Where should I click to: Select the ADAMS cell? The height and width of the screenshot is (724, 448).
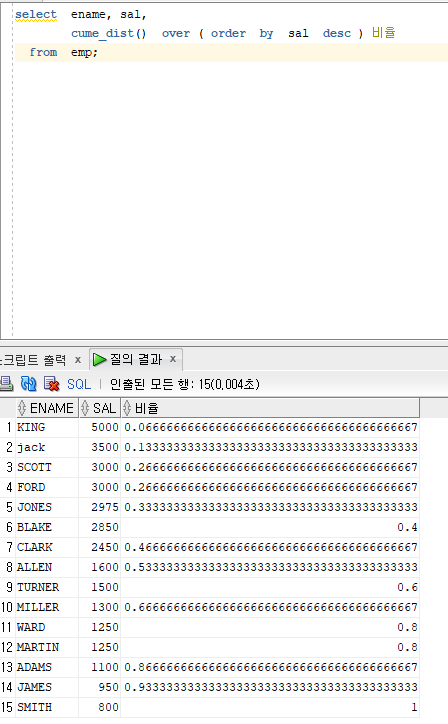[47, 667]
